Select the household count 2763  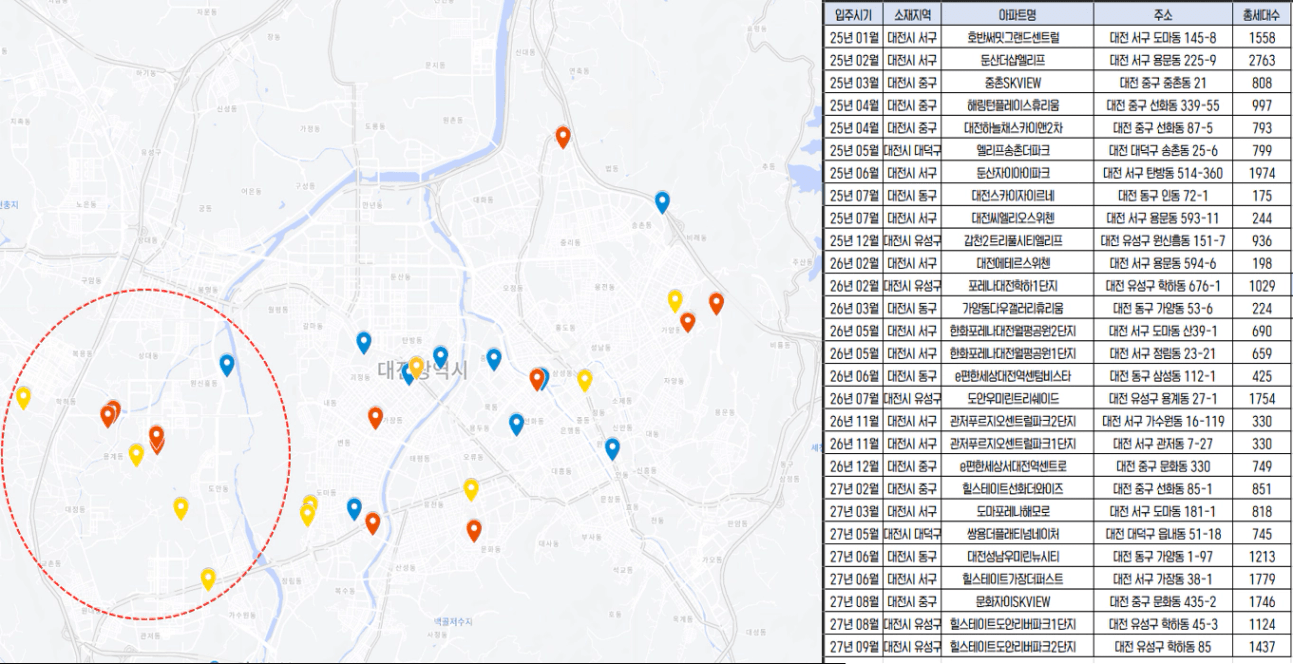tap(1262, 60)
